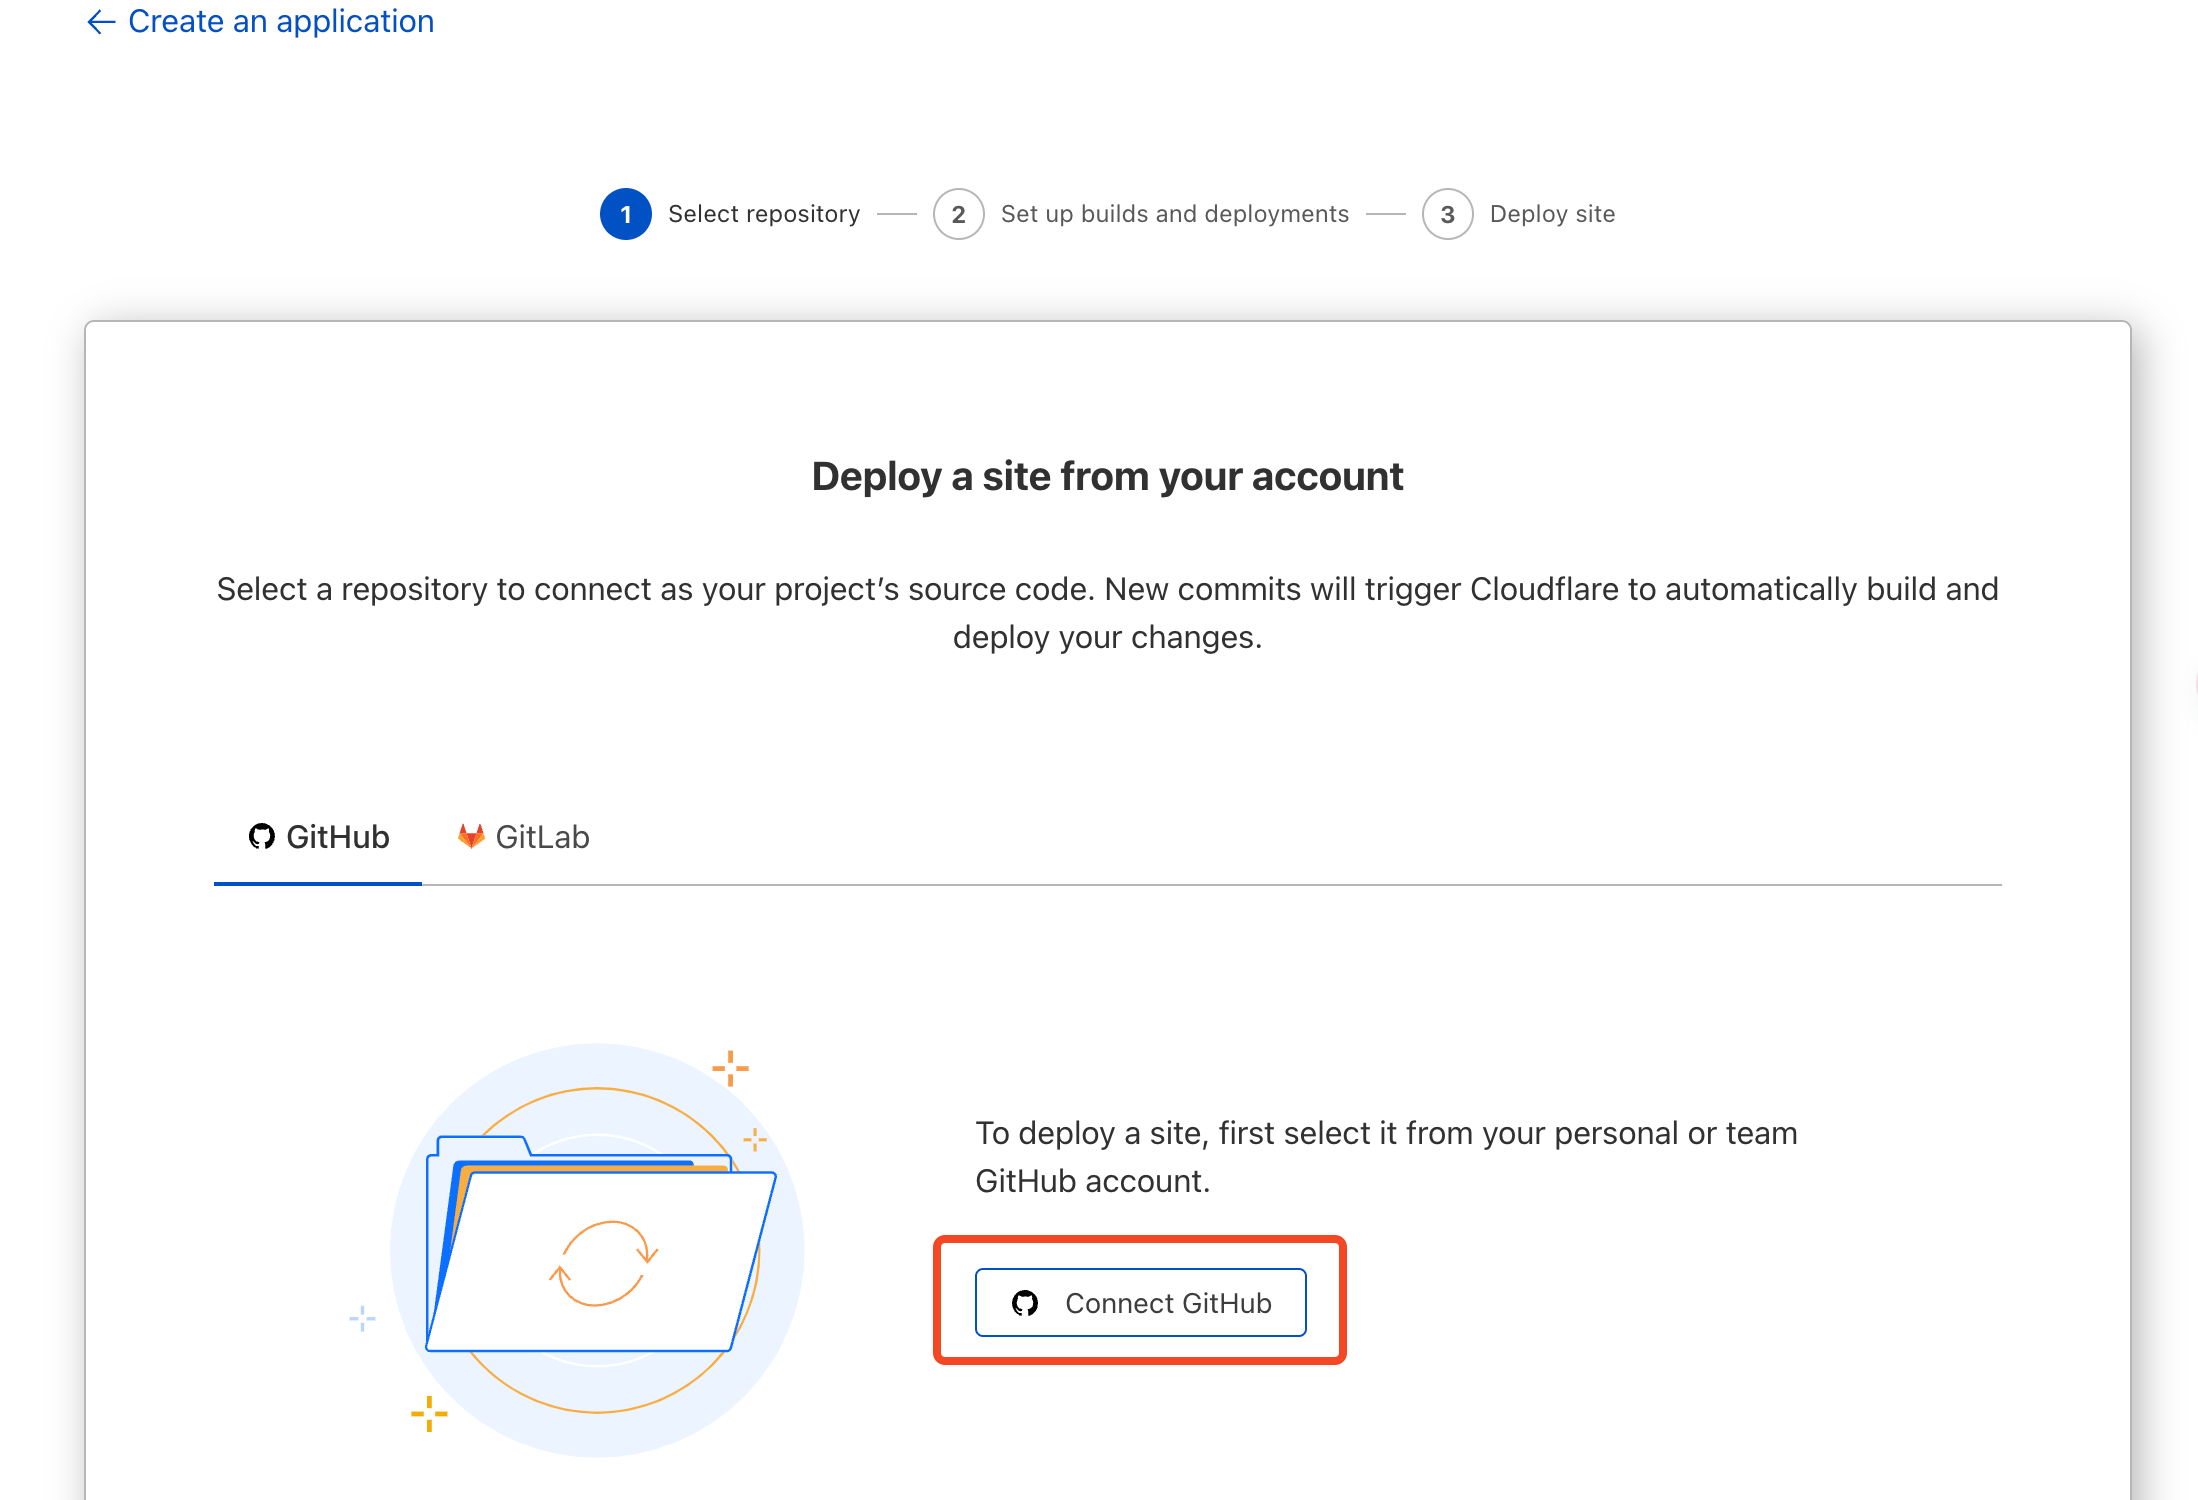Click step 2 circle for builds setup
This screenshot has height=1500, width=2198.
tap(958, 214)
